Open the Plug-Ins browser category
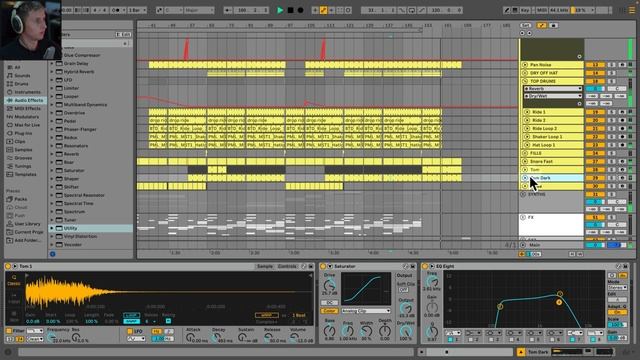Screen dimensions: 640x360 coord(23,133)
